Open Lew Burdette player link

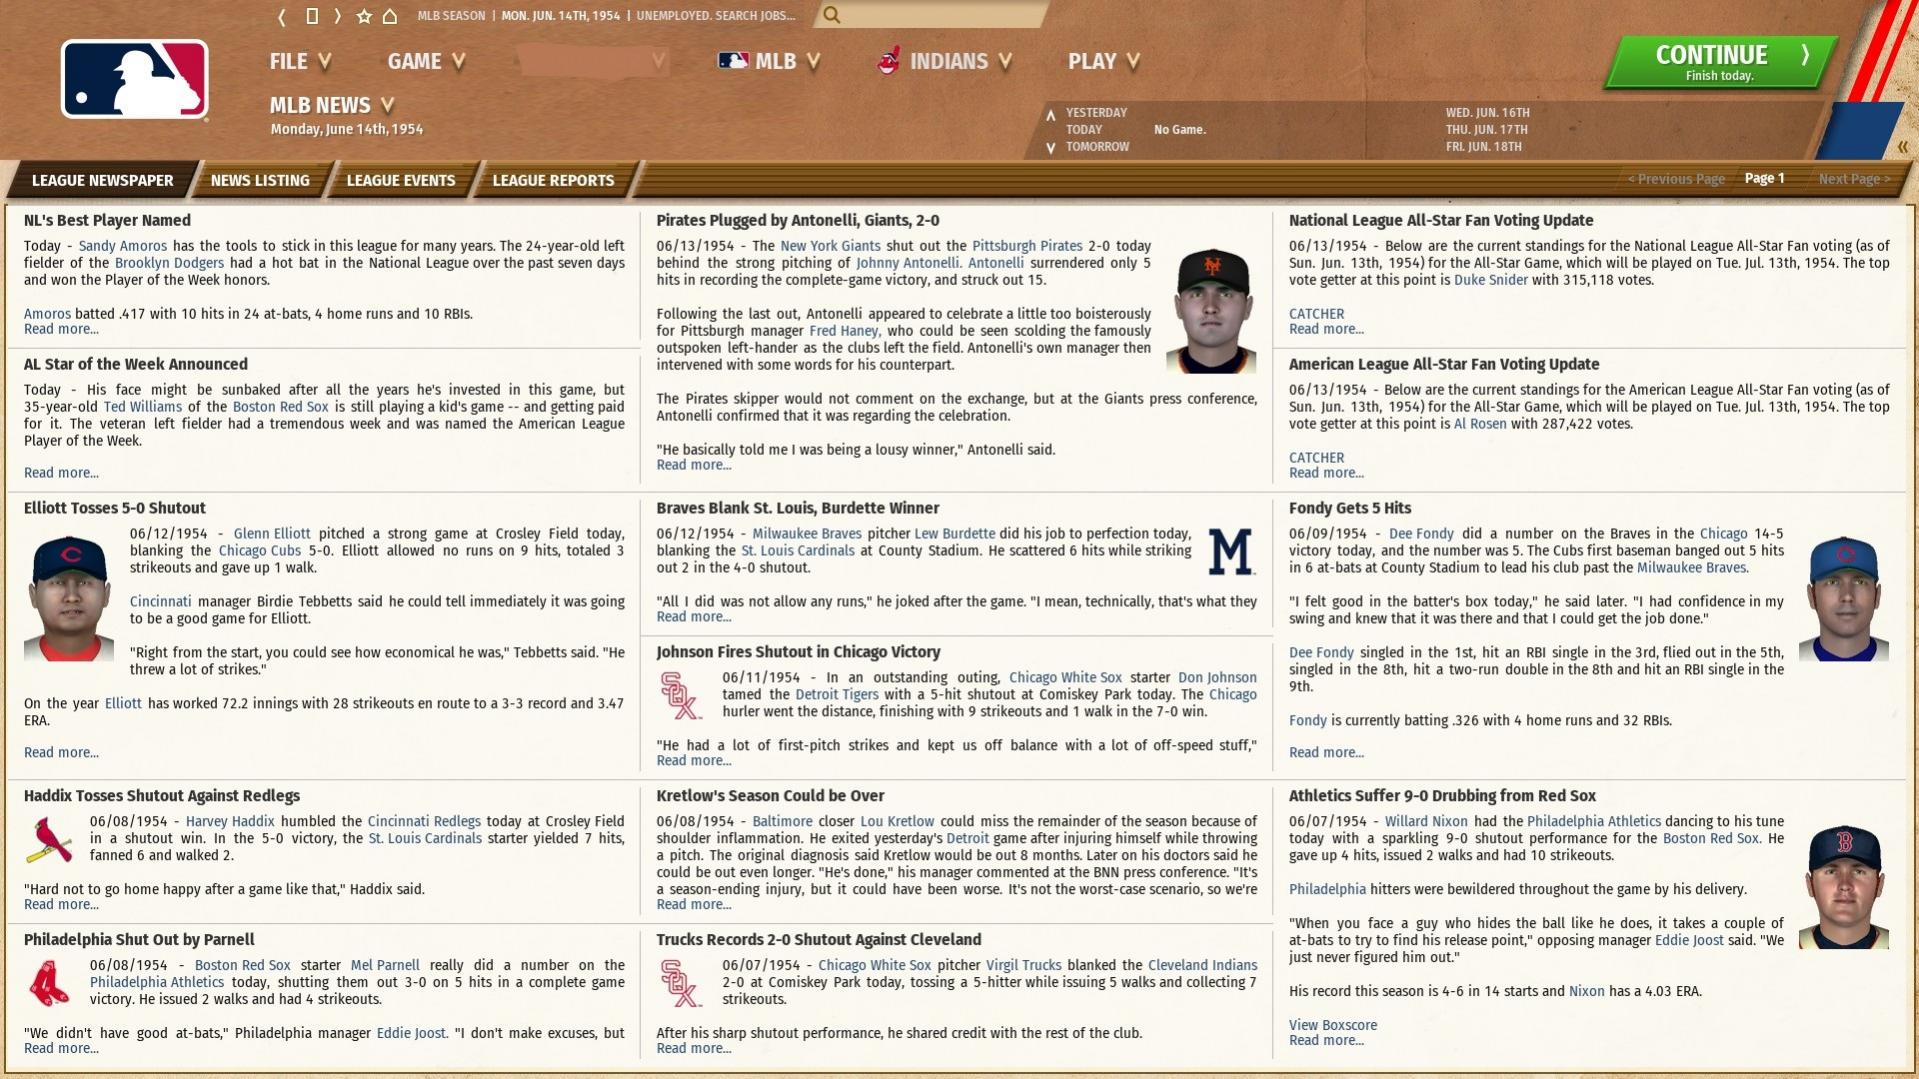coord(954,534)
